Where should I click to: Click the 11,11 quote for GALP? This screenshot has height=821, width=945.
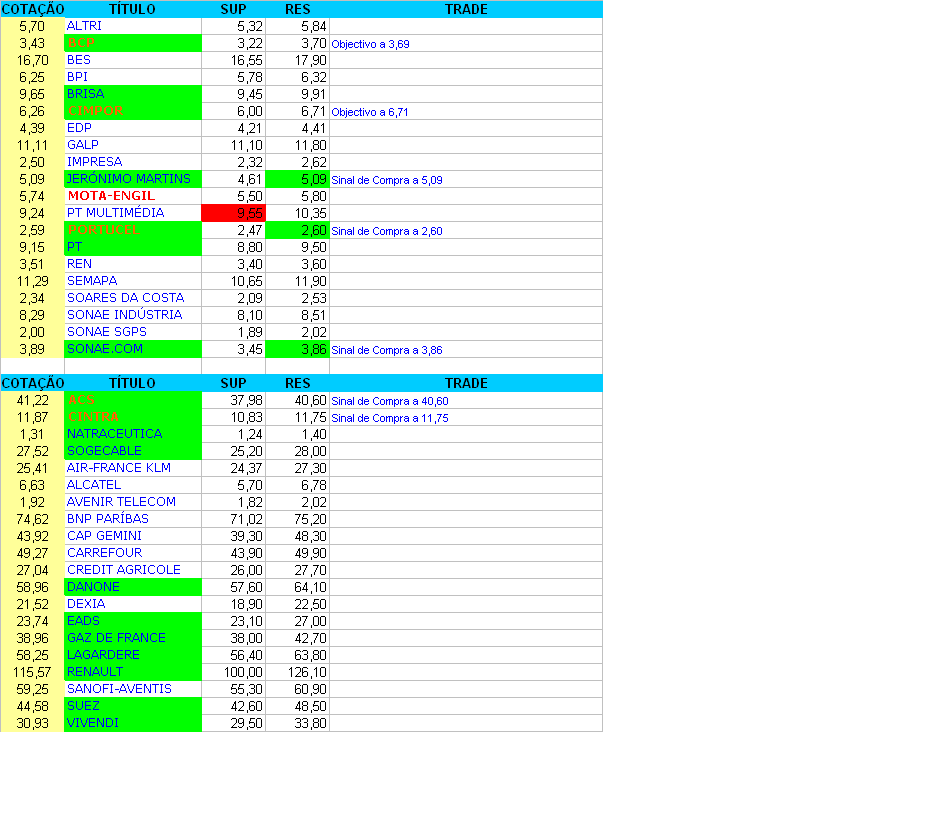pyautogui.click(x=32, y=145)
